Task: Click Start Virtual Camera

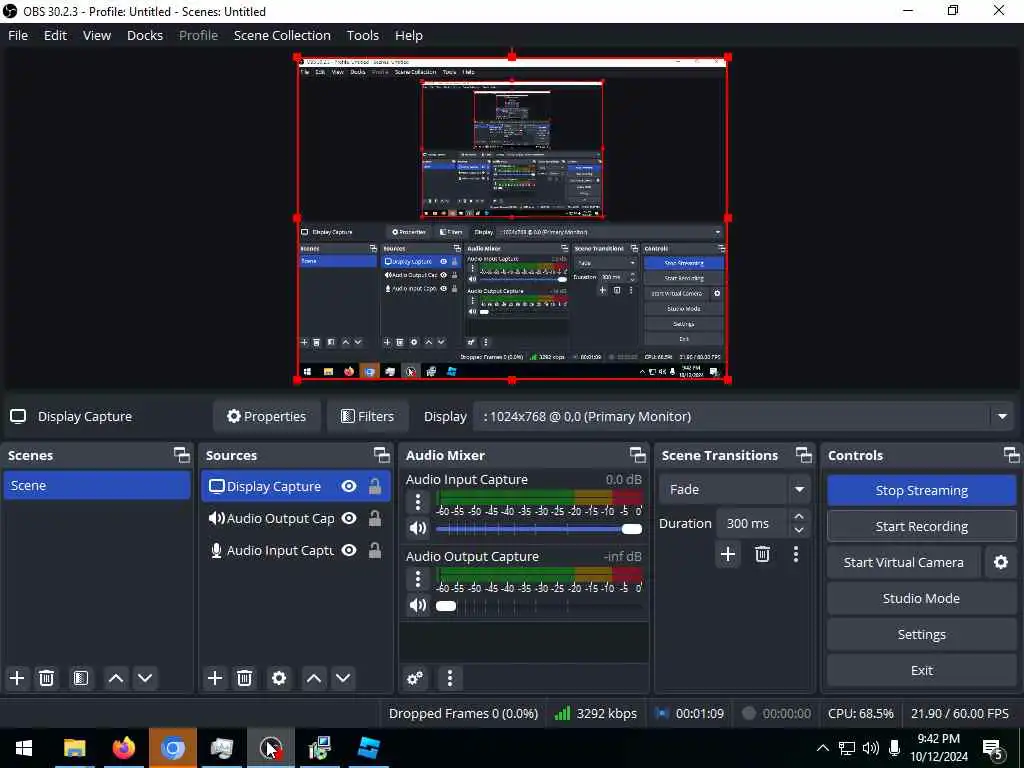Action: (x=904, y=562)
